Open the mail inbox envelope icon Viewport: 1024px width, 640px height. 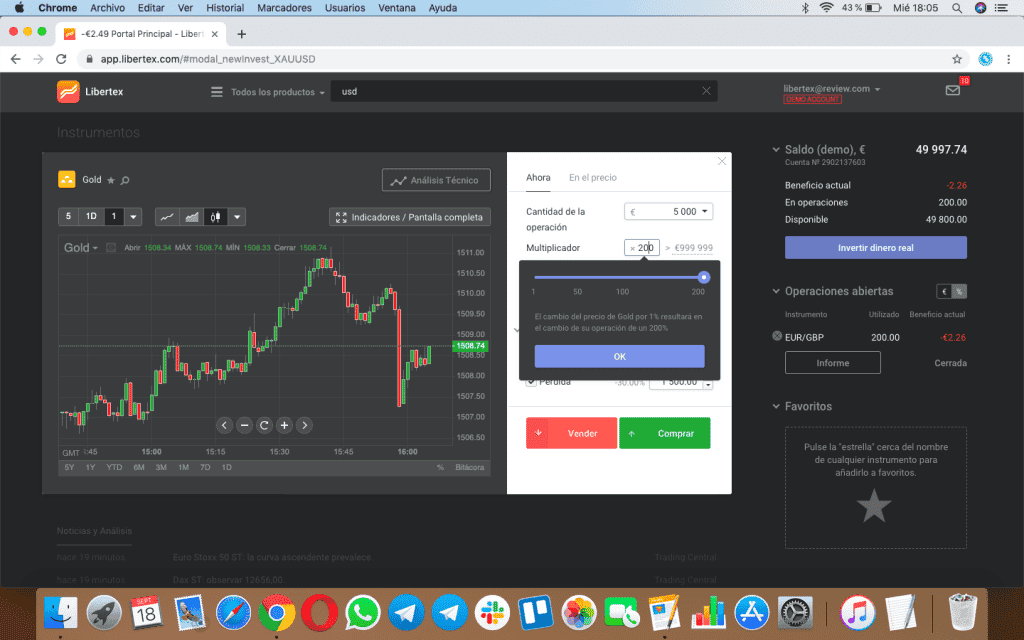[952, 90]
